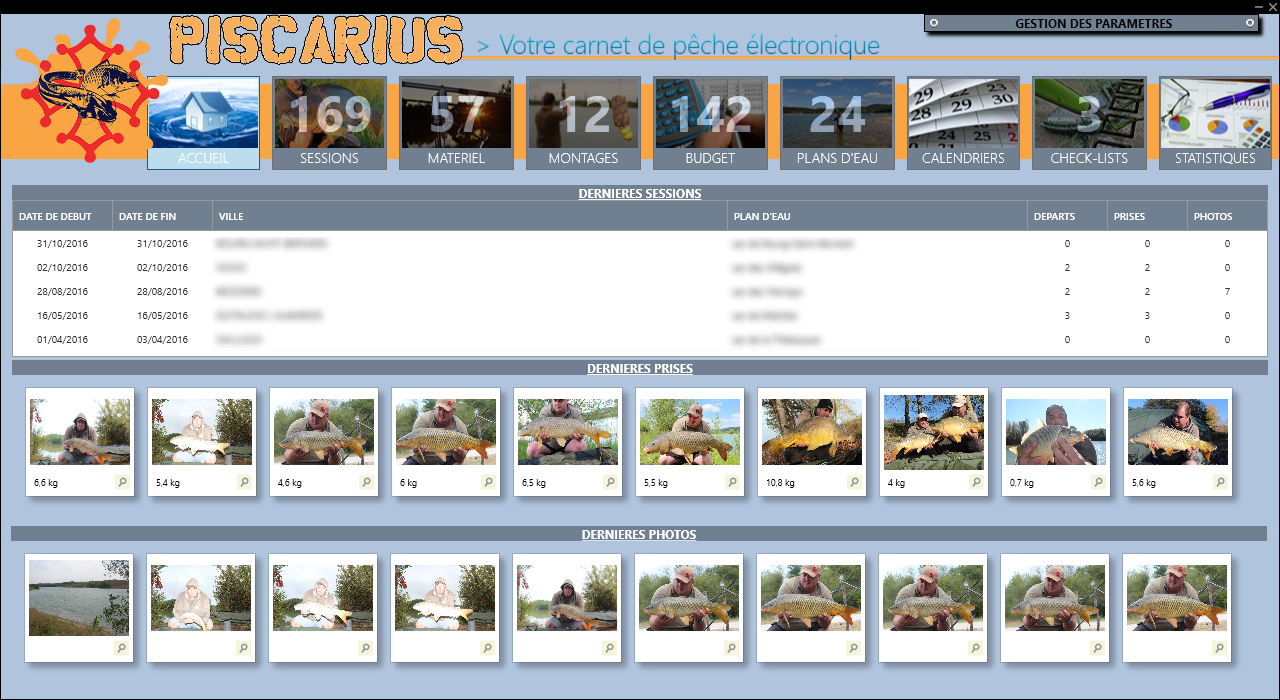Open the Statistiques tile
This screenshot has width=1280, height=700.
tap(1215, 123)
